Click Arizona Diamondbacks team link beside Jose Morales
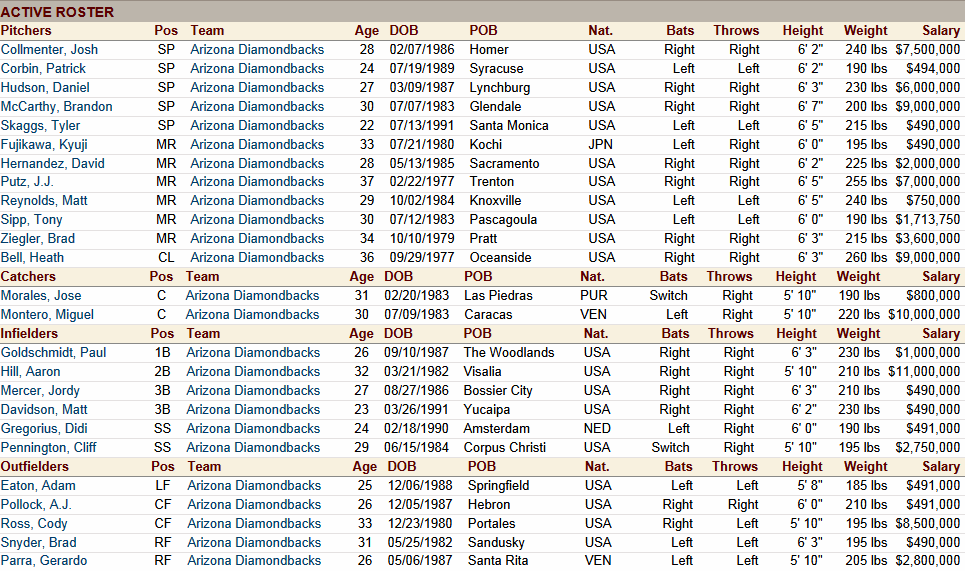This screenshot has height=571, width=965. (252, 295)
